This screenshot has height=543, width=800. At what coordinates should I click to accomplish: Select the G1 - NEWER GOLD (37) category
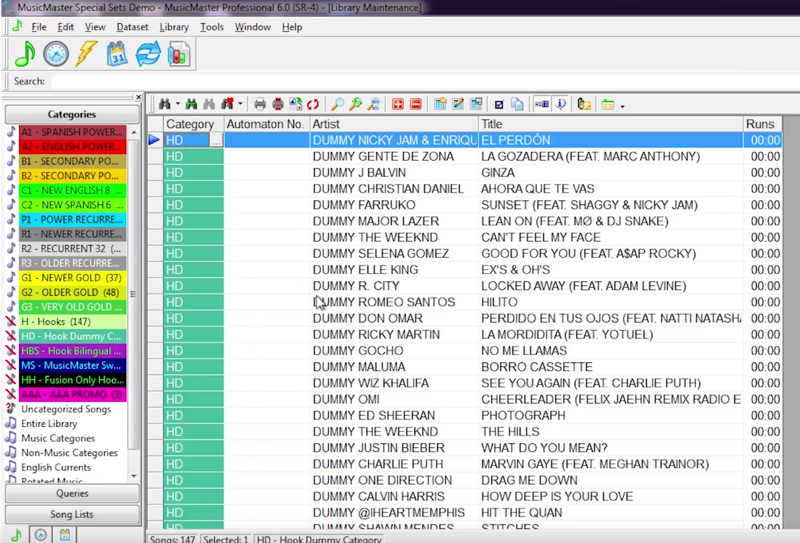72,278
